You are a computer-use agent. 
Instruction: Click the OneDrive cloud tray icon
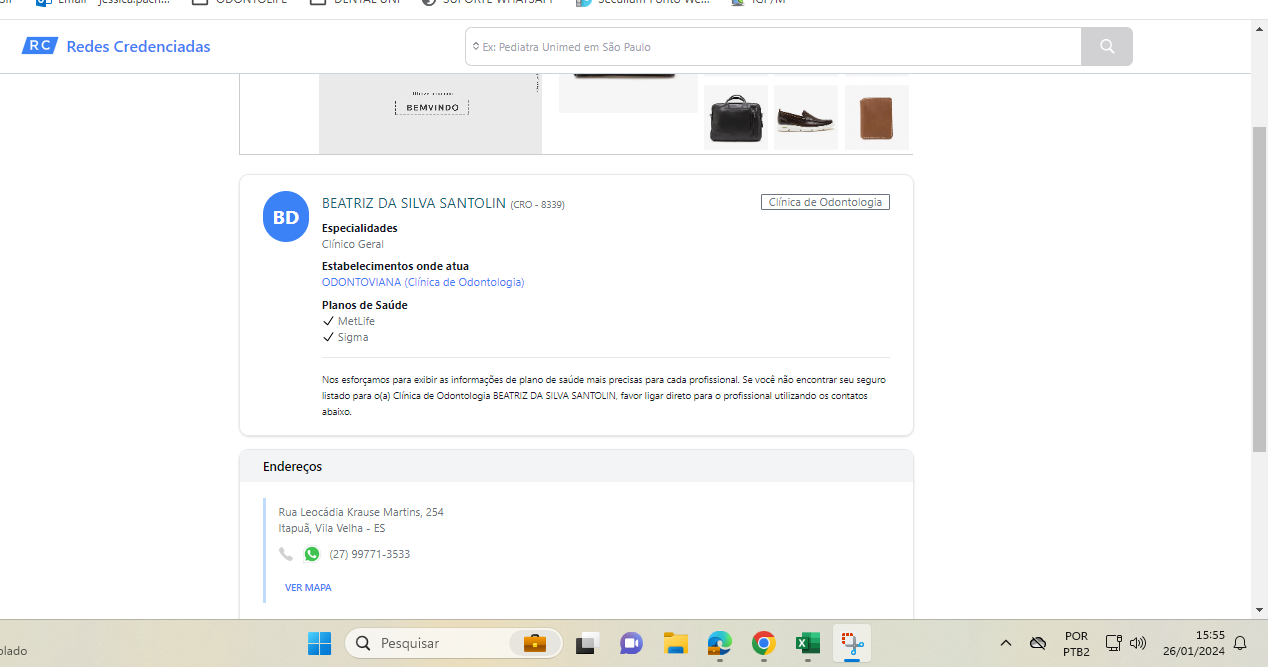[x=1038, y=643]
